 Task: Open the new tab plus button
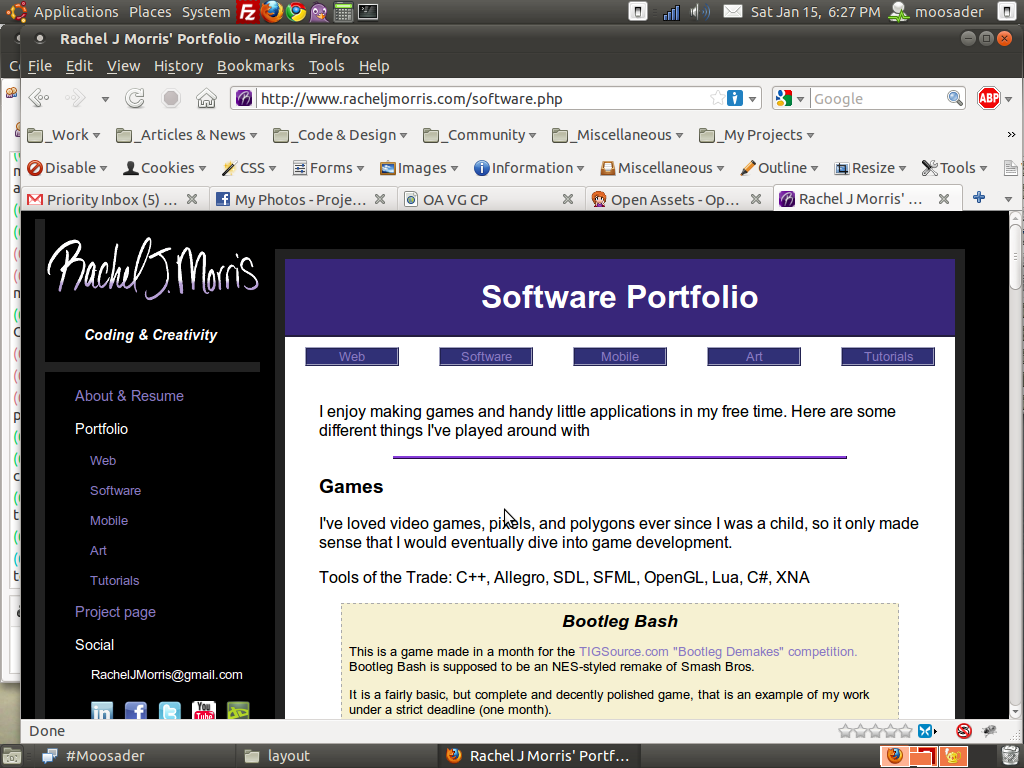(979, 198)
